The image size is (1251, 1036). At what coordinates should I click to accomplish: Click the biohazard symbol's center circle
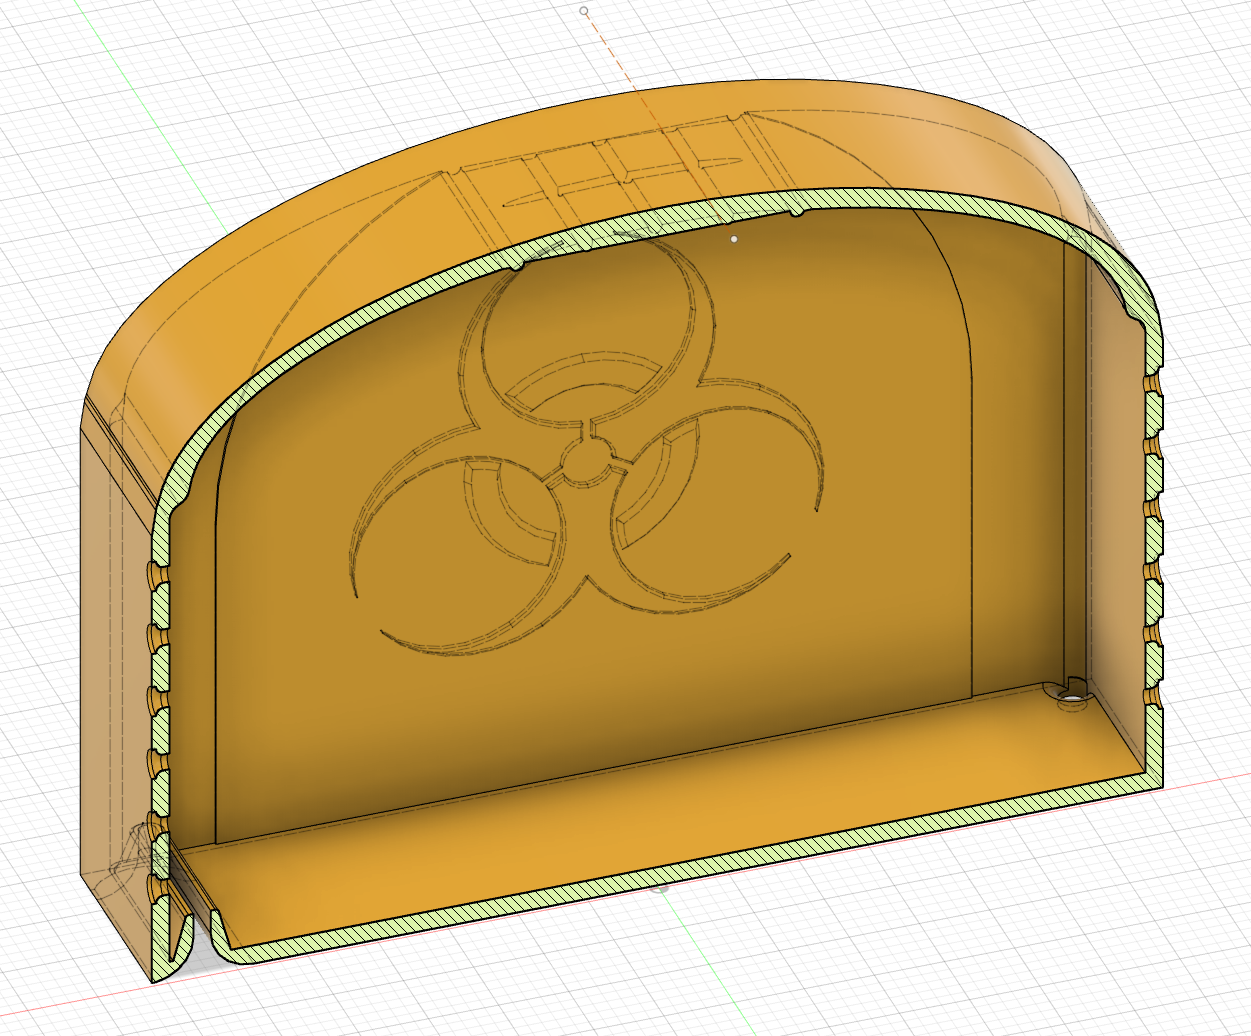tap(586, 463)
